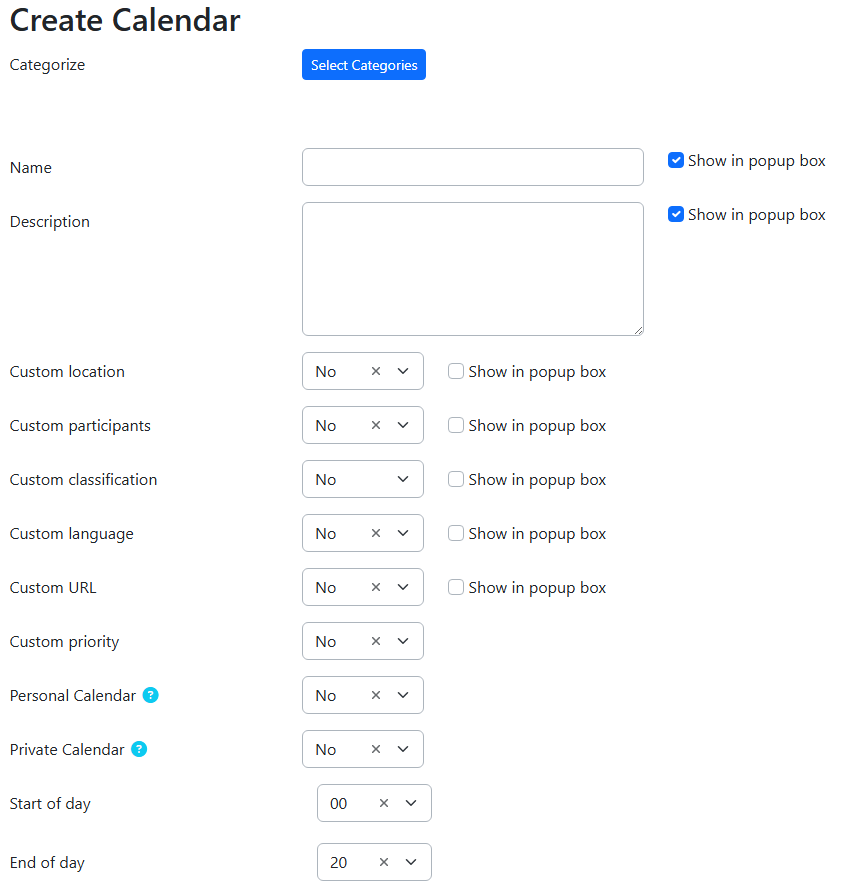
Task: Clear the End of day value
Action: (x=384, y=862)
